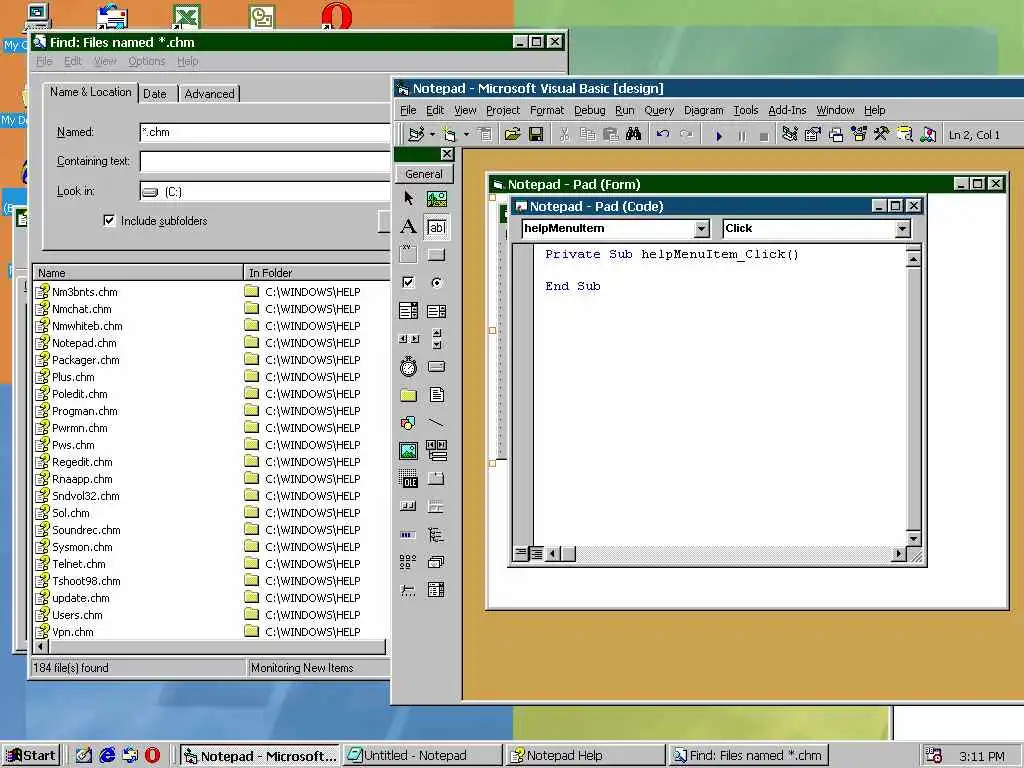Expand the helpMenuItem object dropdown
Image resolution: width=1024 pixels, height=768 pixels.
(x=702, y=229)
